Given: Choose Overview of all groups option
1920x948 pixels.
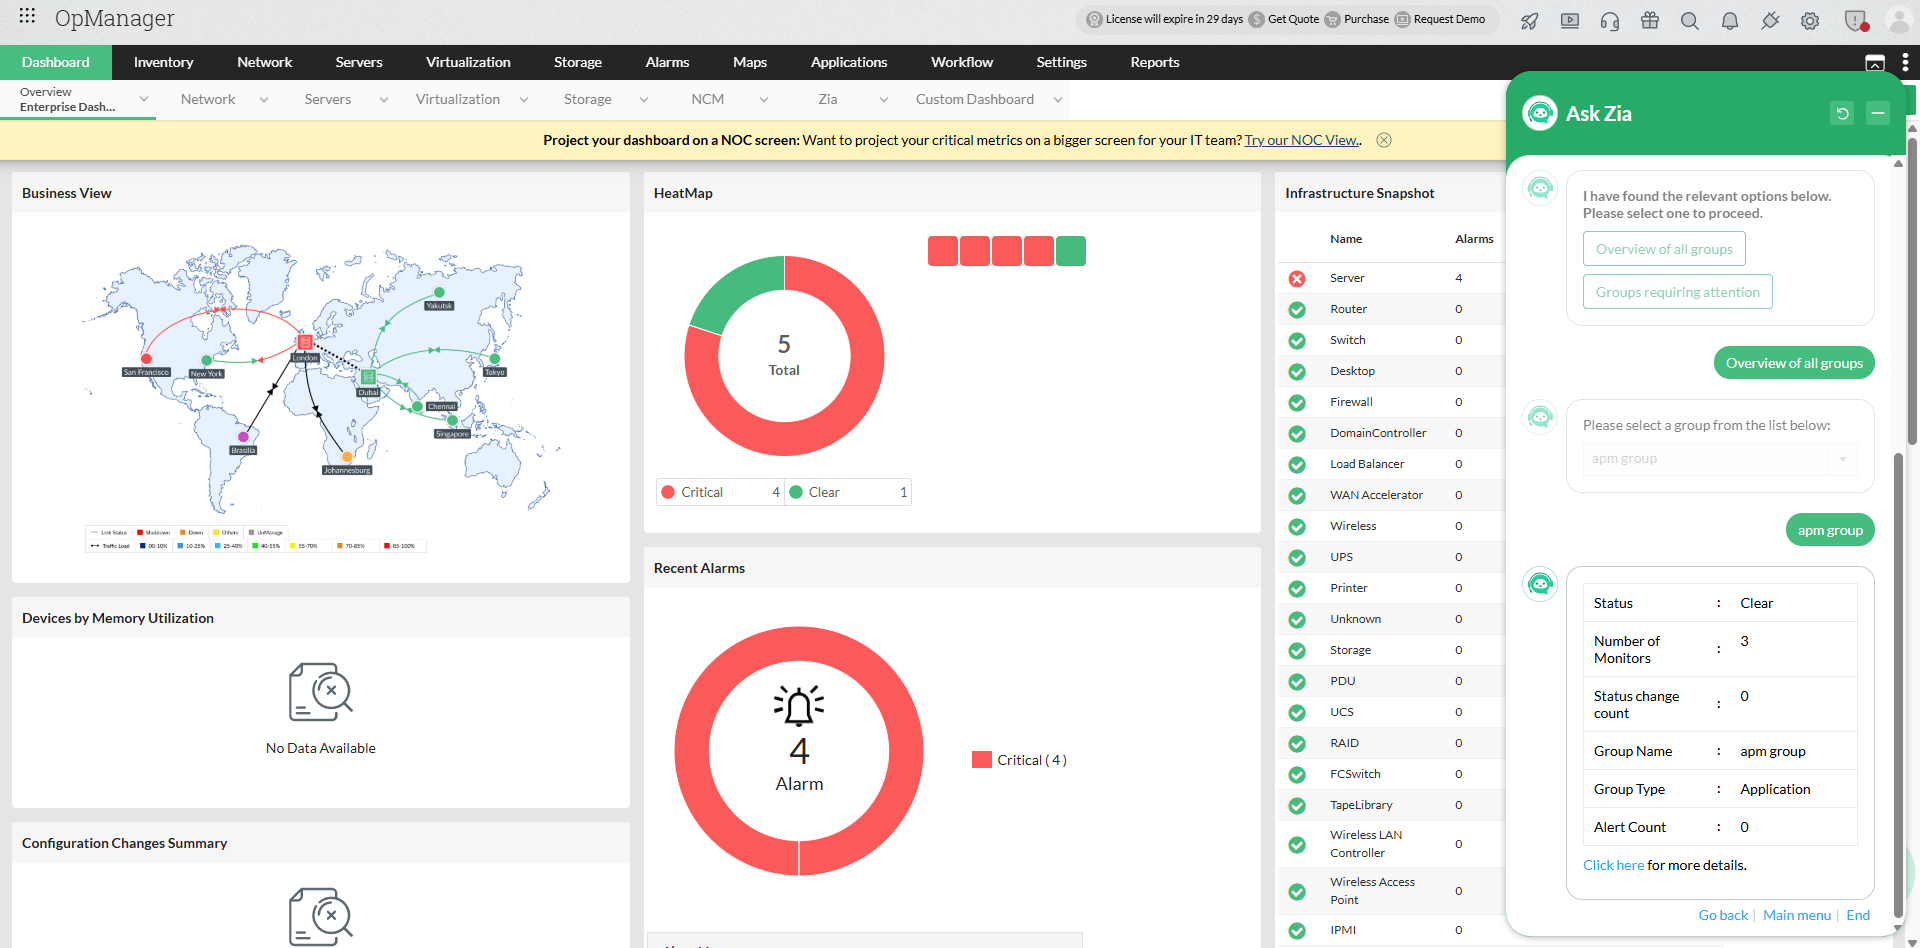Looking at the screenshot, I should 1664,249.
